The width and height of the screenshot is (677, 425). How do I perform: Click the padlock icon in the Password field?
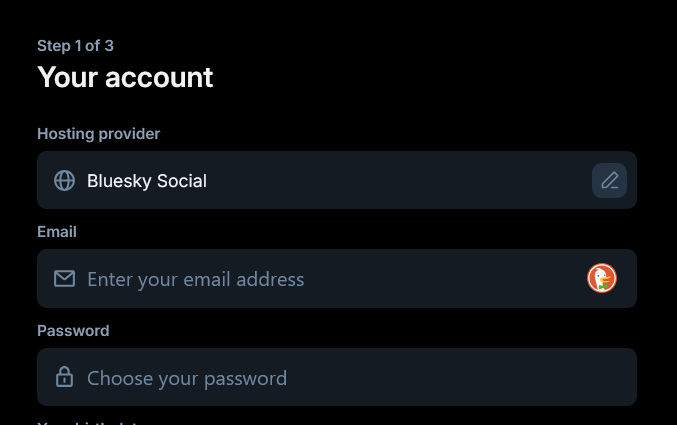pos(64,377)
